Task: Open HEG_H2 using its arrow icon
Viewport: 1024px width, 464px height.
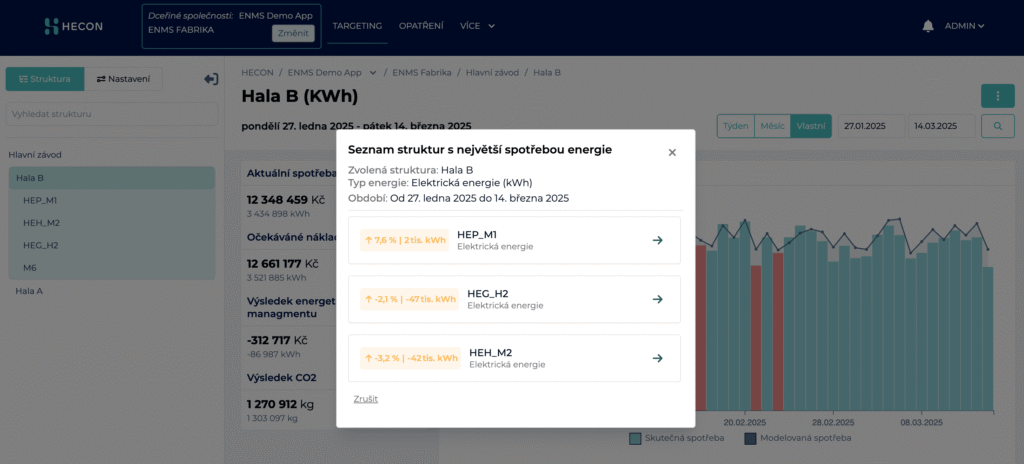Action: coord(658,299)
